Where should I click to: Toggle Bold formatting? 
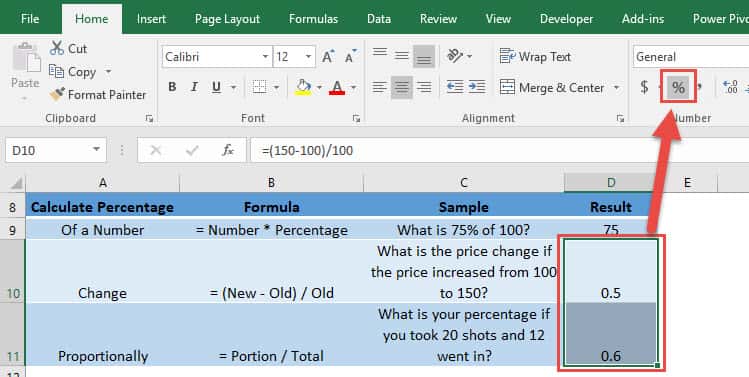point(172,87)
